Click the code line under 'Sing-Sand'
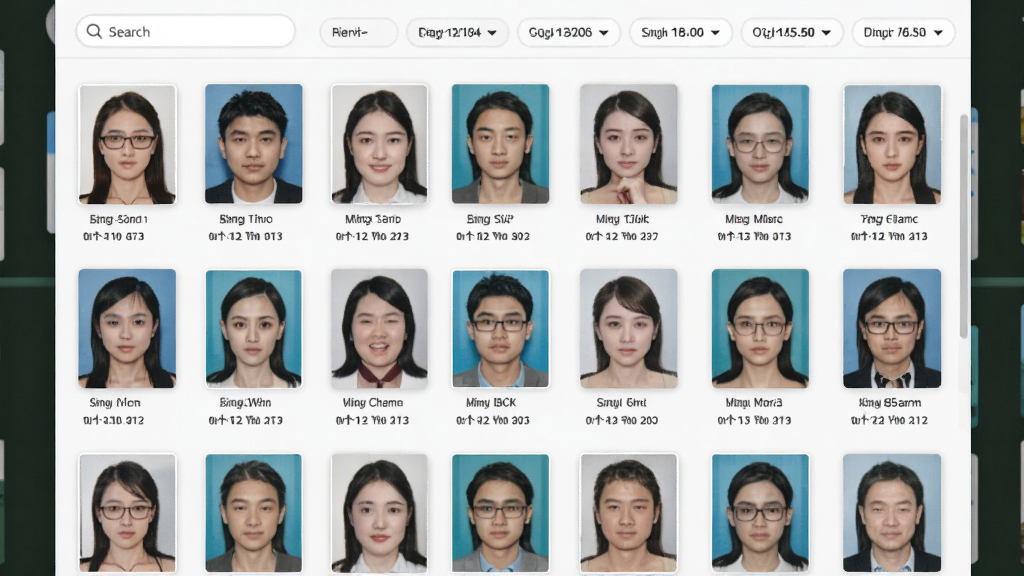Image resolution: width=1024 pixels, height=576 pixels. 114,236
